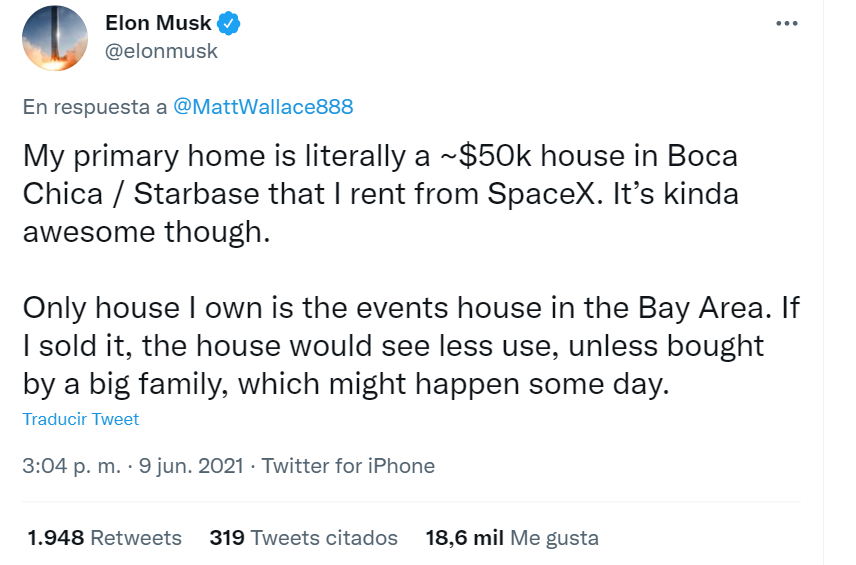
Task: Show the Me gusta likes list
Action: coord(554,538)
